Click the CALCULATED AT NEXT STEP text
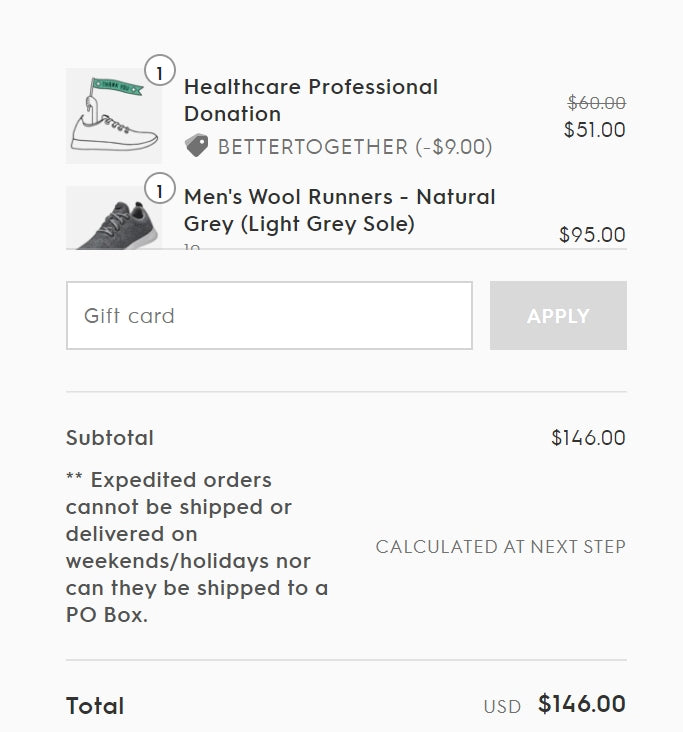The height and width of the screenshot is (732, 683). click(x=500, y=547)
